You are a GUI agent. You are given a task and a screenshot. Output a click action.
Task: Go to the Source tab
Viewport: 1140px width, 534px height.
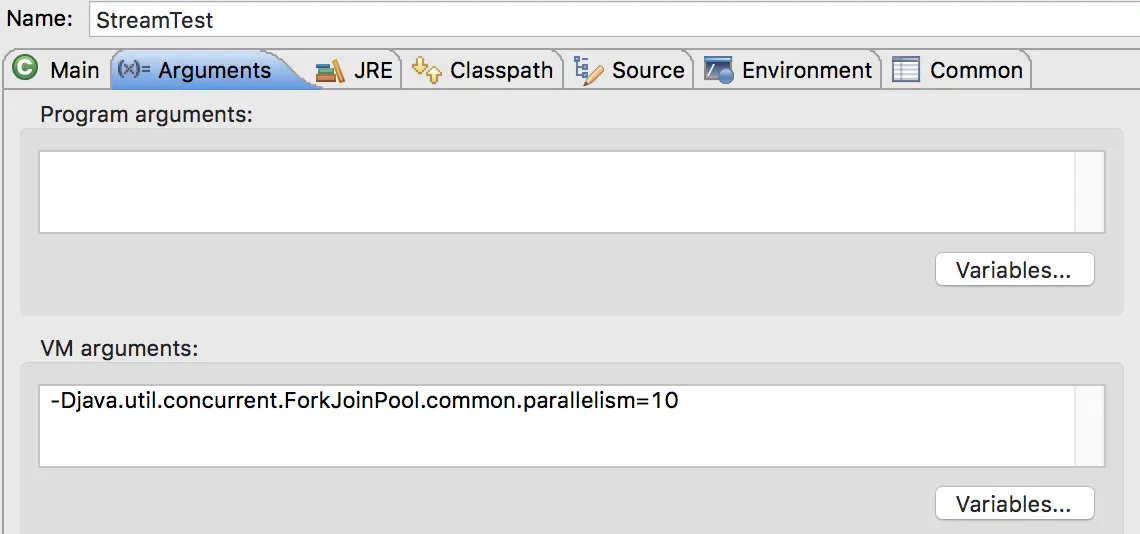(648, 70)
